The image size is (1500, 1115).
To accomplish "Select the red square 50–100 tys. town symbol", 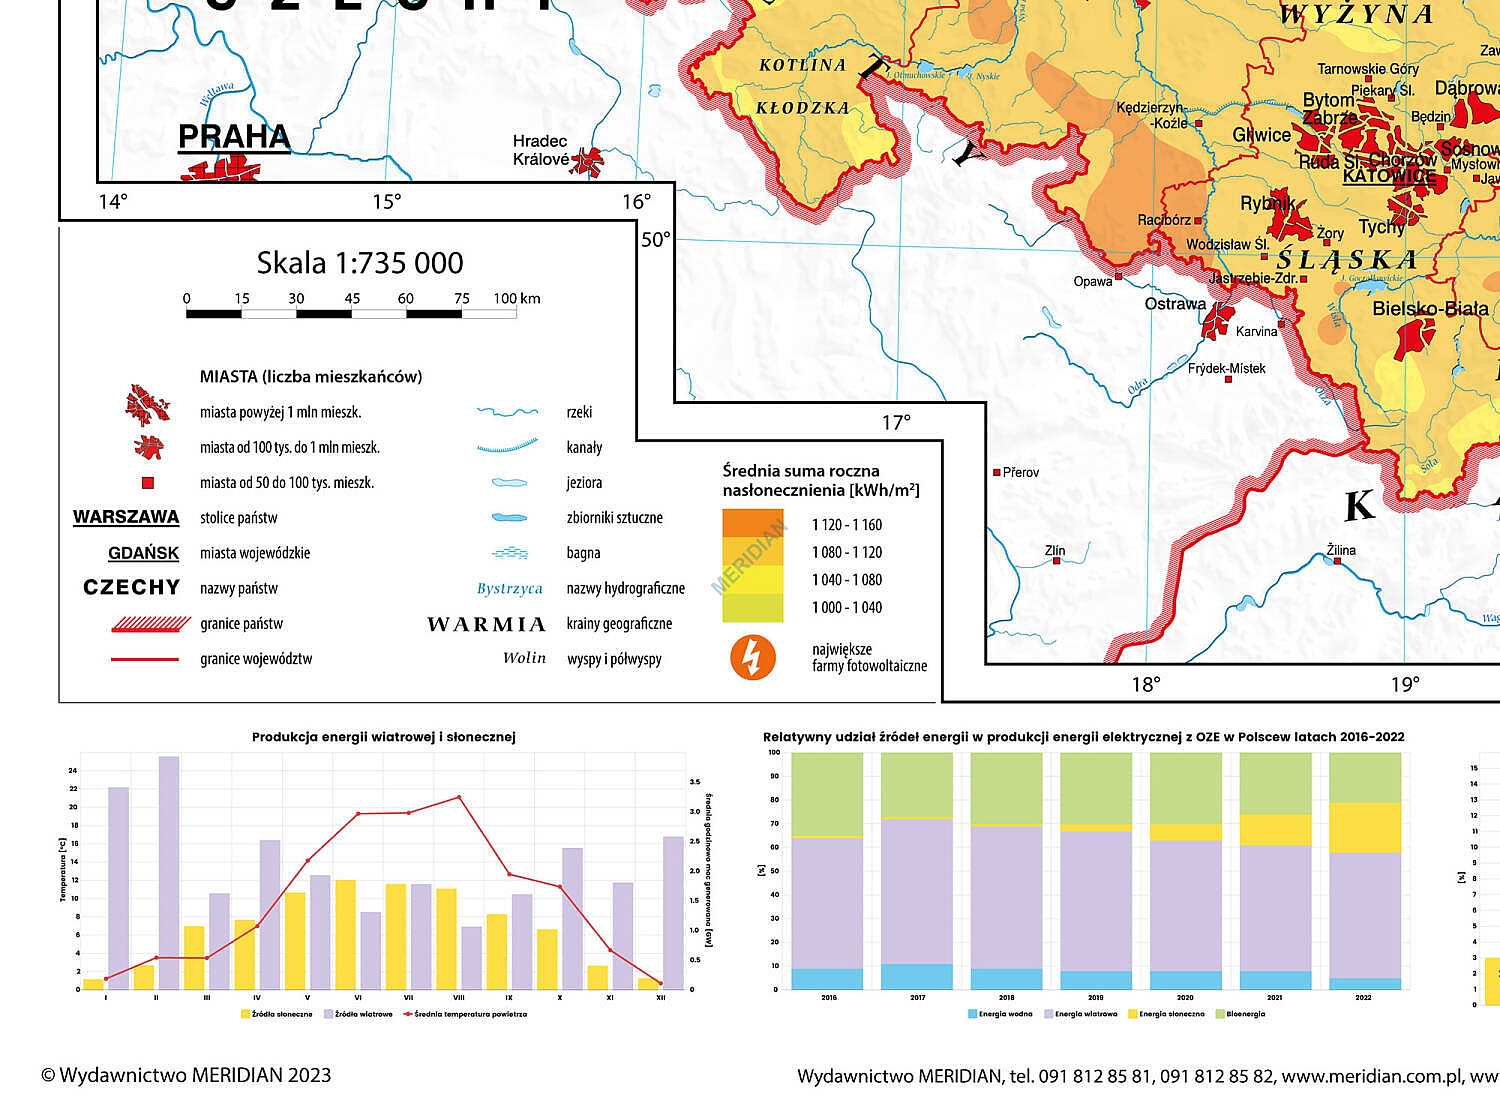I will [148, 483].
